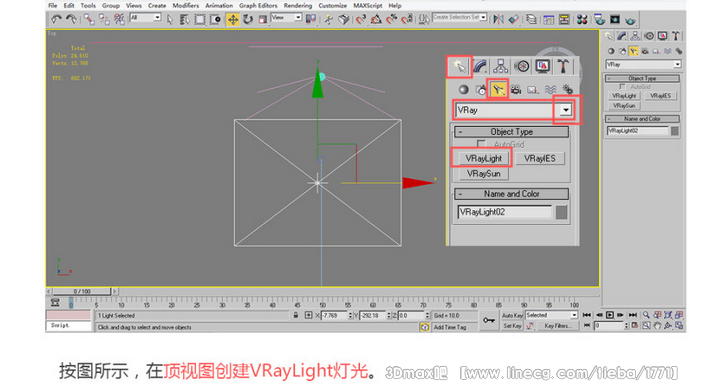Click the small object color swatch at far right
Viewport: 707px width, 390px height.
675,131
